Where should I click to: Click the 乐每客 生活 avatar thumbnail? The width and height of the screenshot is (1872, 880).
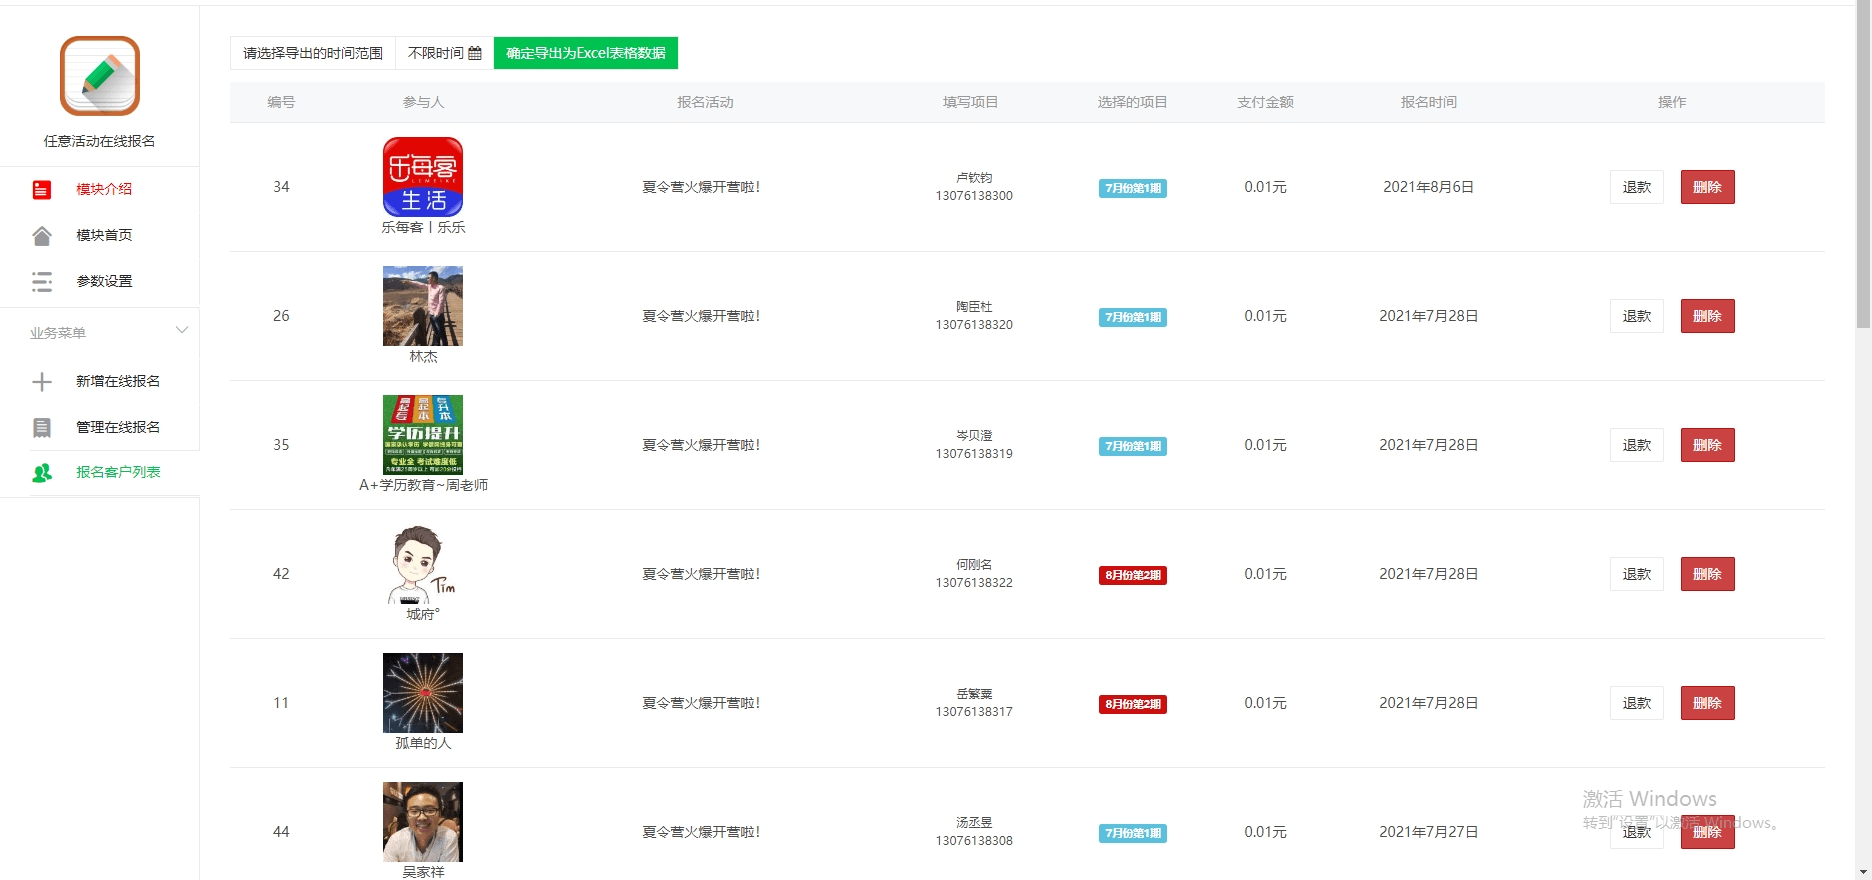pyautogui.click(x=423, y=177)
